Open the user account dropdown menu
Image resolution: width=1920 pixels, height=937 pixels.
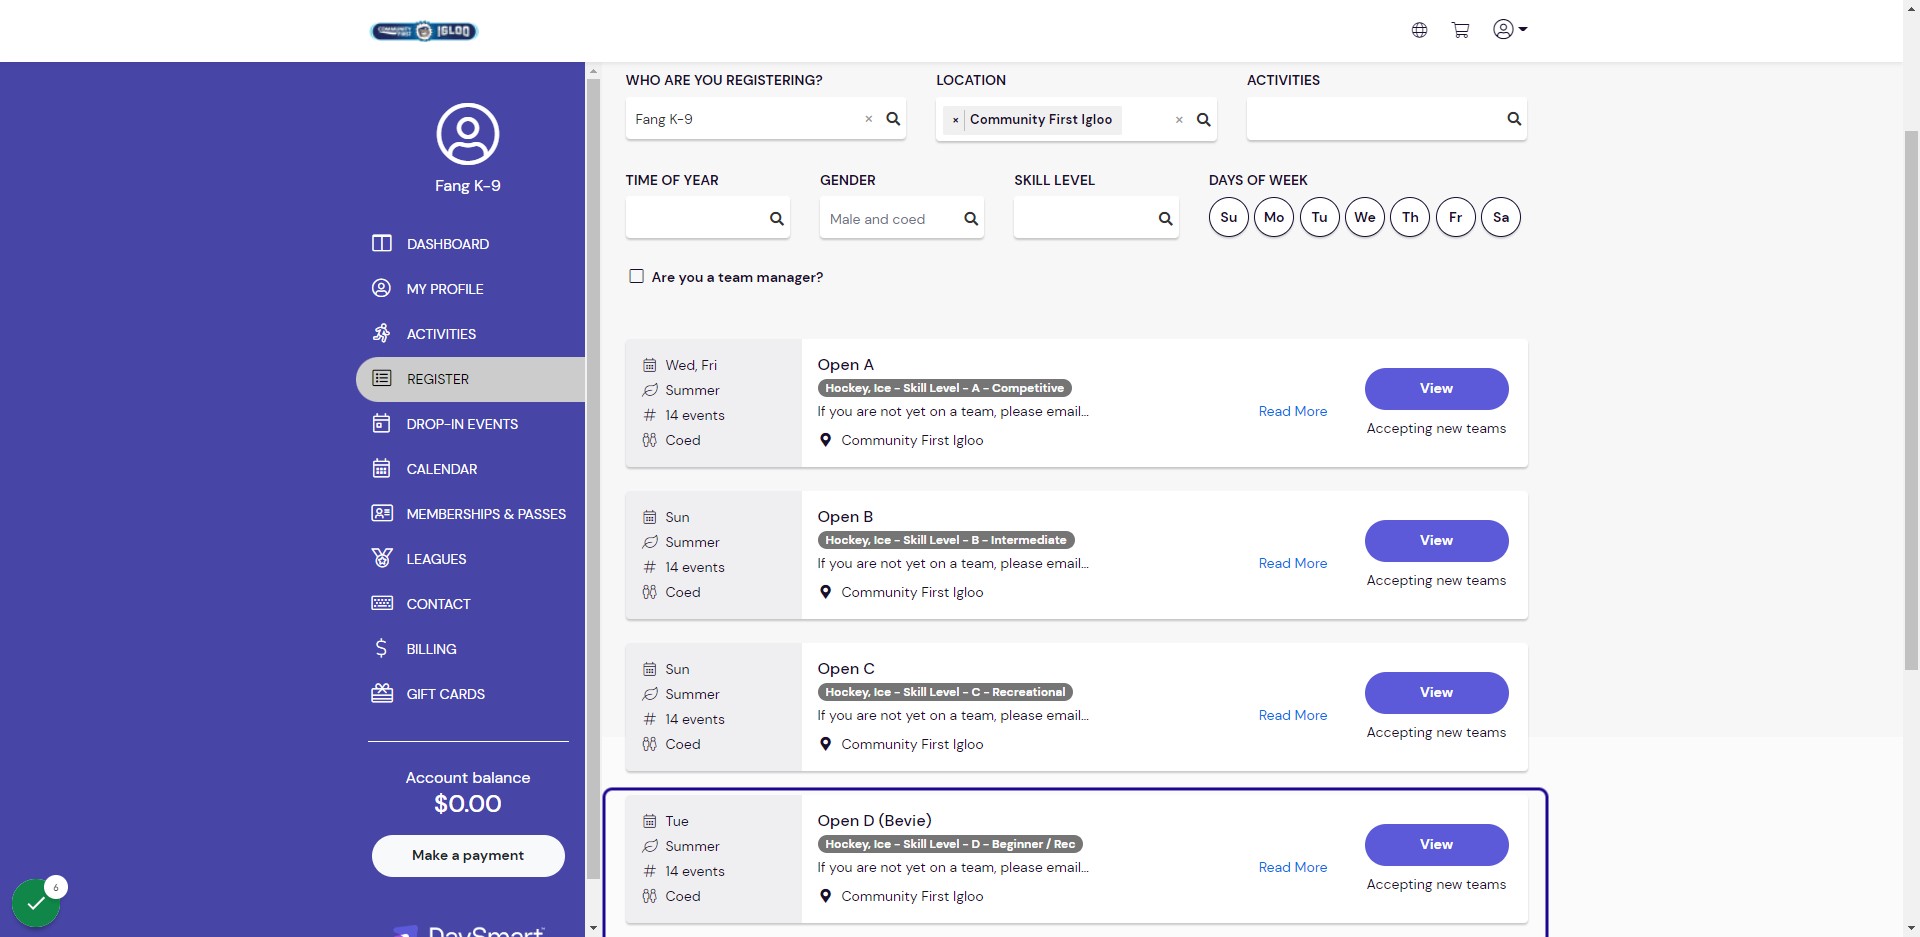point(1510,29)
